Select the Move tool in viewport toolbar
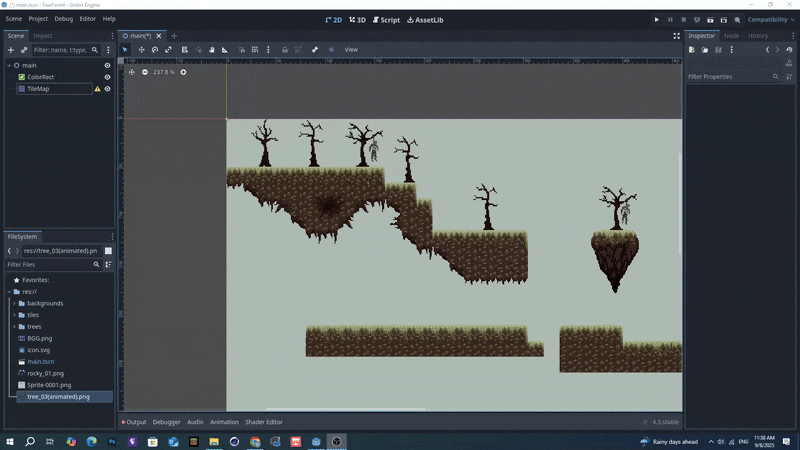Image resolution: width=800 pixels, height=450 pixels. (141, 49)
